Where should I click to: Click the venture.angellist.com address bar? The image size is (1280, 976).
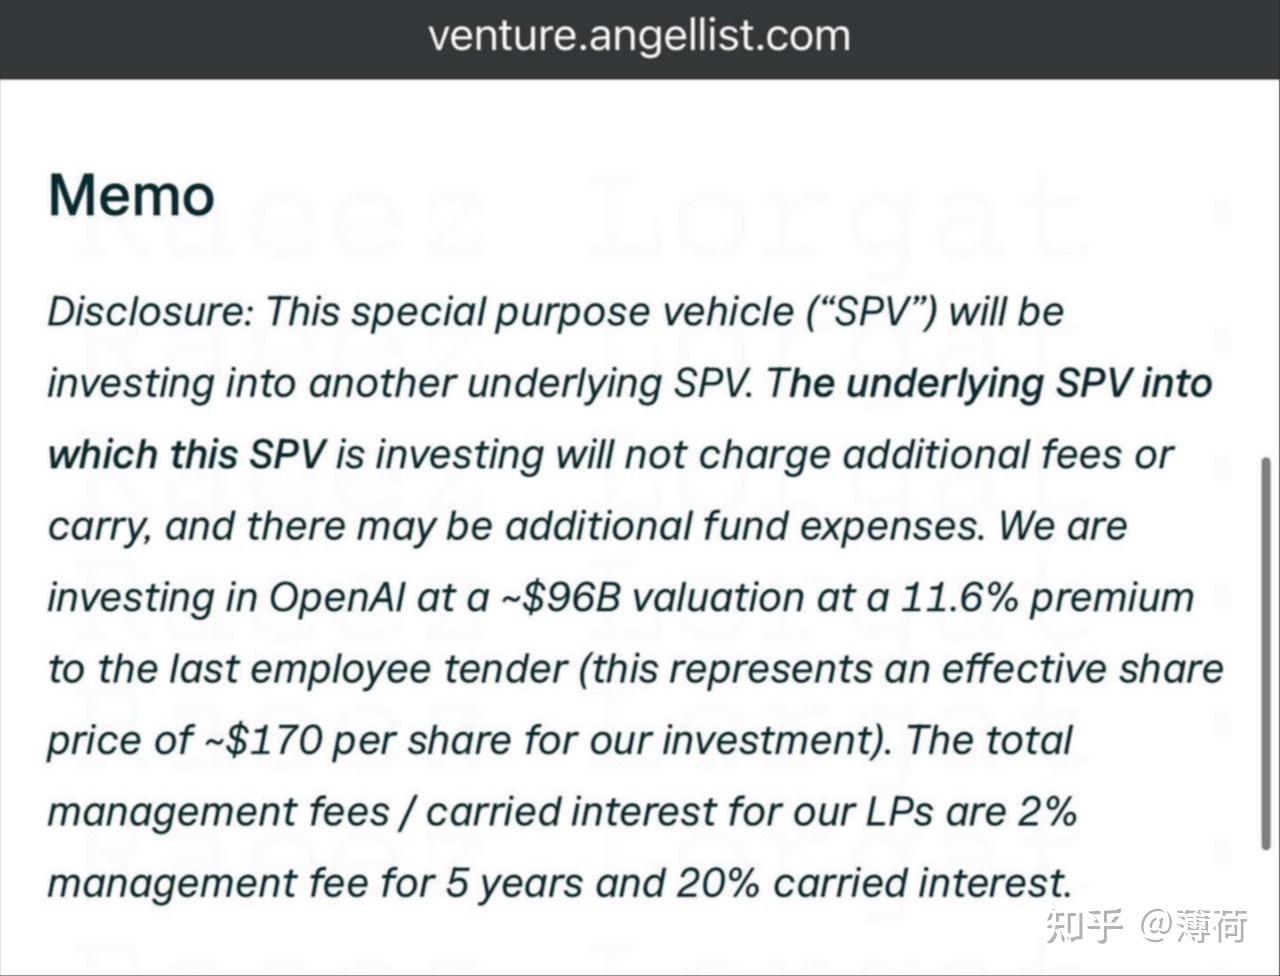639,37
